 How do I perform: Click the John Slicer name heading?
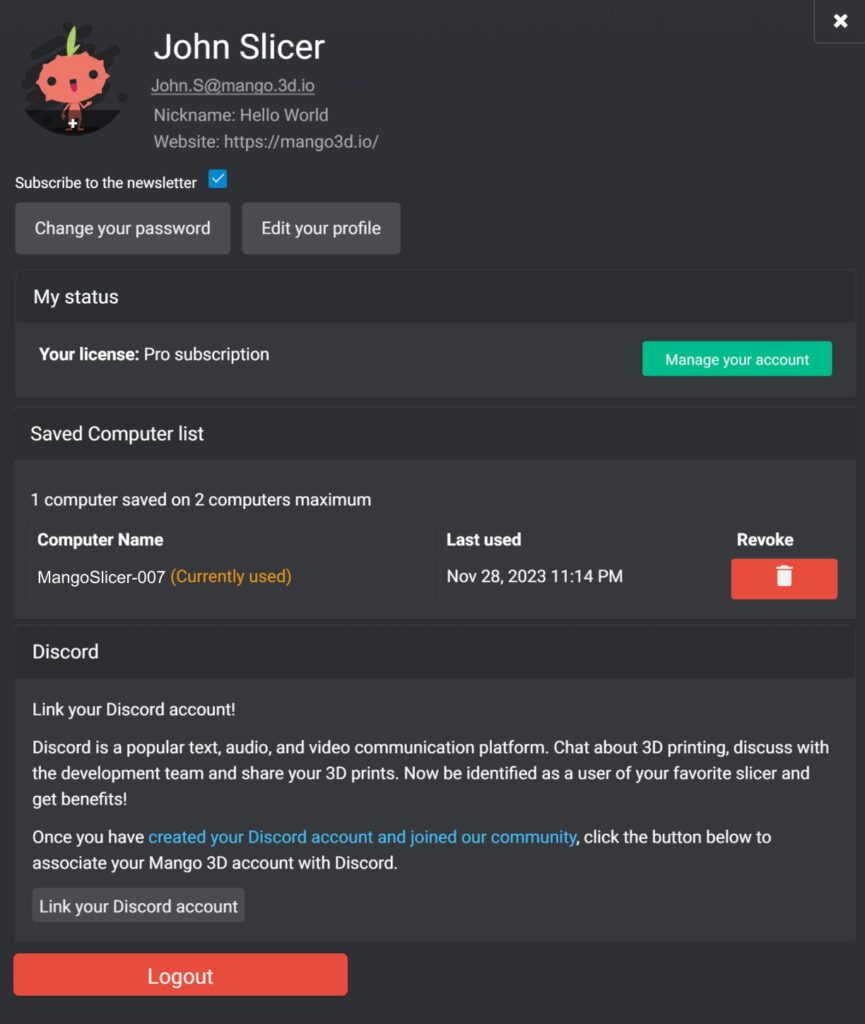coord(239,47)
